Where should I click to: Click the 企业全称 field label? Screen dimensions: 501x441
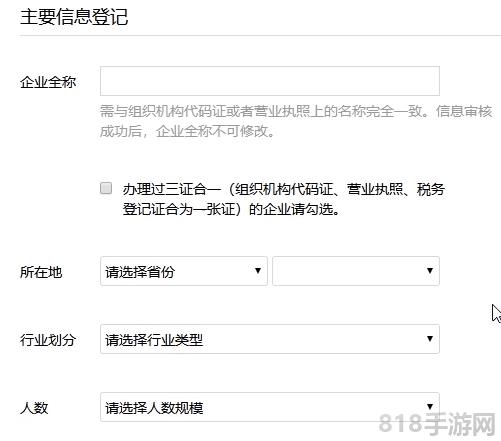pos(48,82)
